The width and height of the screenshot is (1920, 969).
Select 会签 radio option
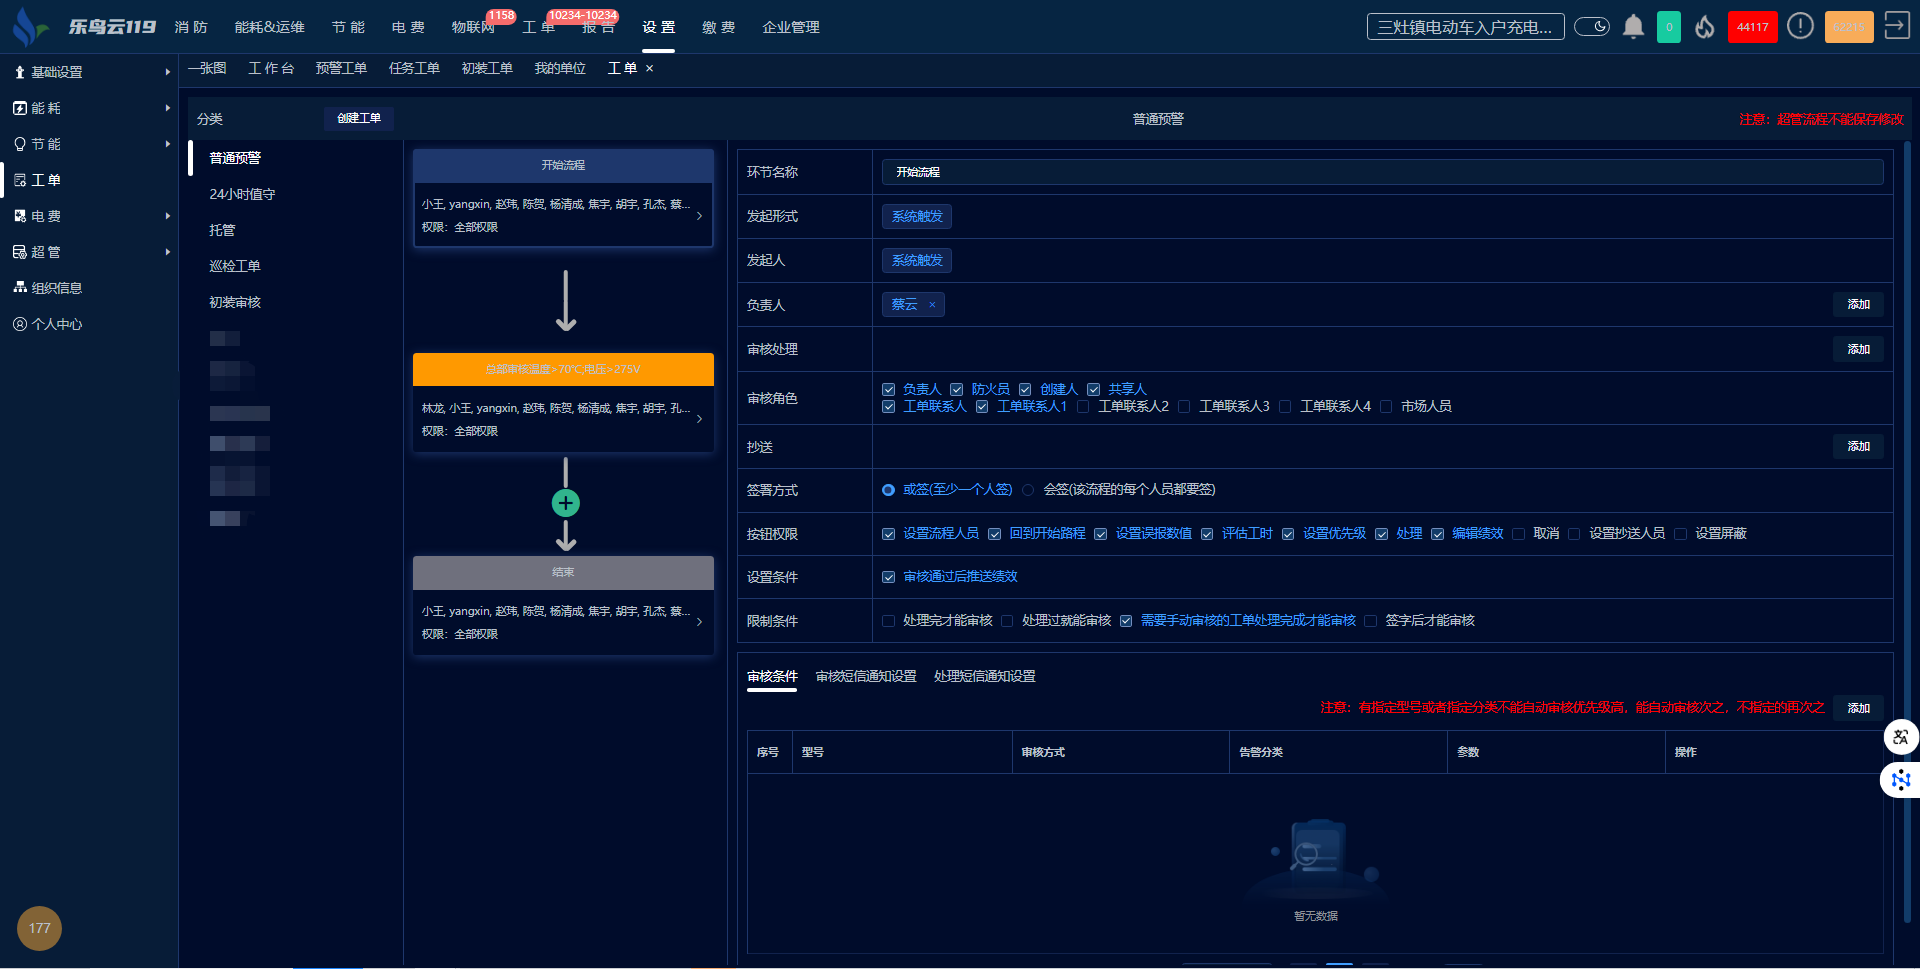(x=1028, y=490)
